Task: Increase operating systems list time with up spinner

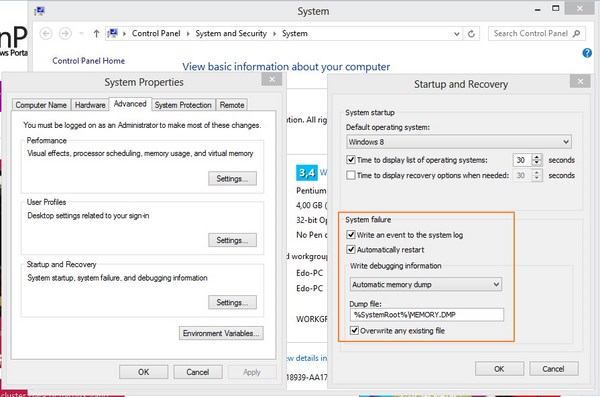Action: pos(537,157)
